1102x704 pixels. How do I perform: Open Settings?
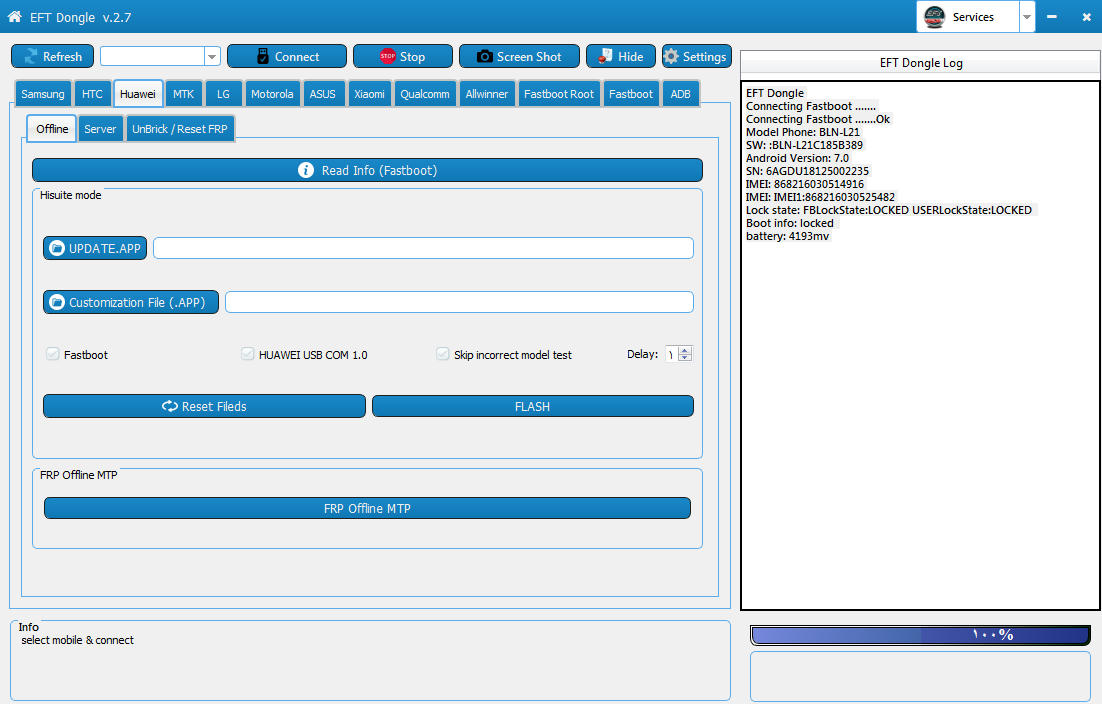tap(696, 56)
